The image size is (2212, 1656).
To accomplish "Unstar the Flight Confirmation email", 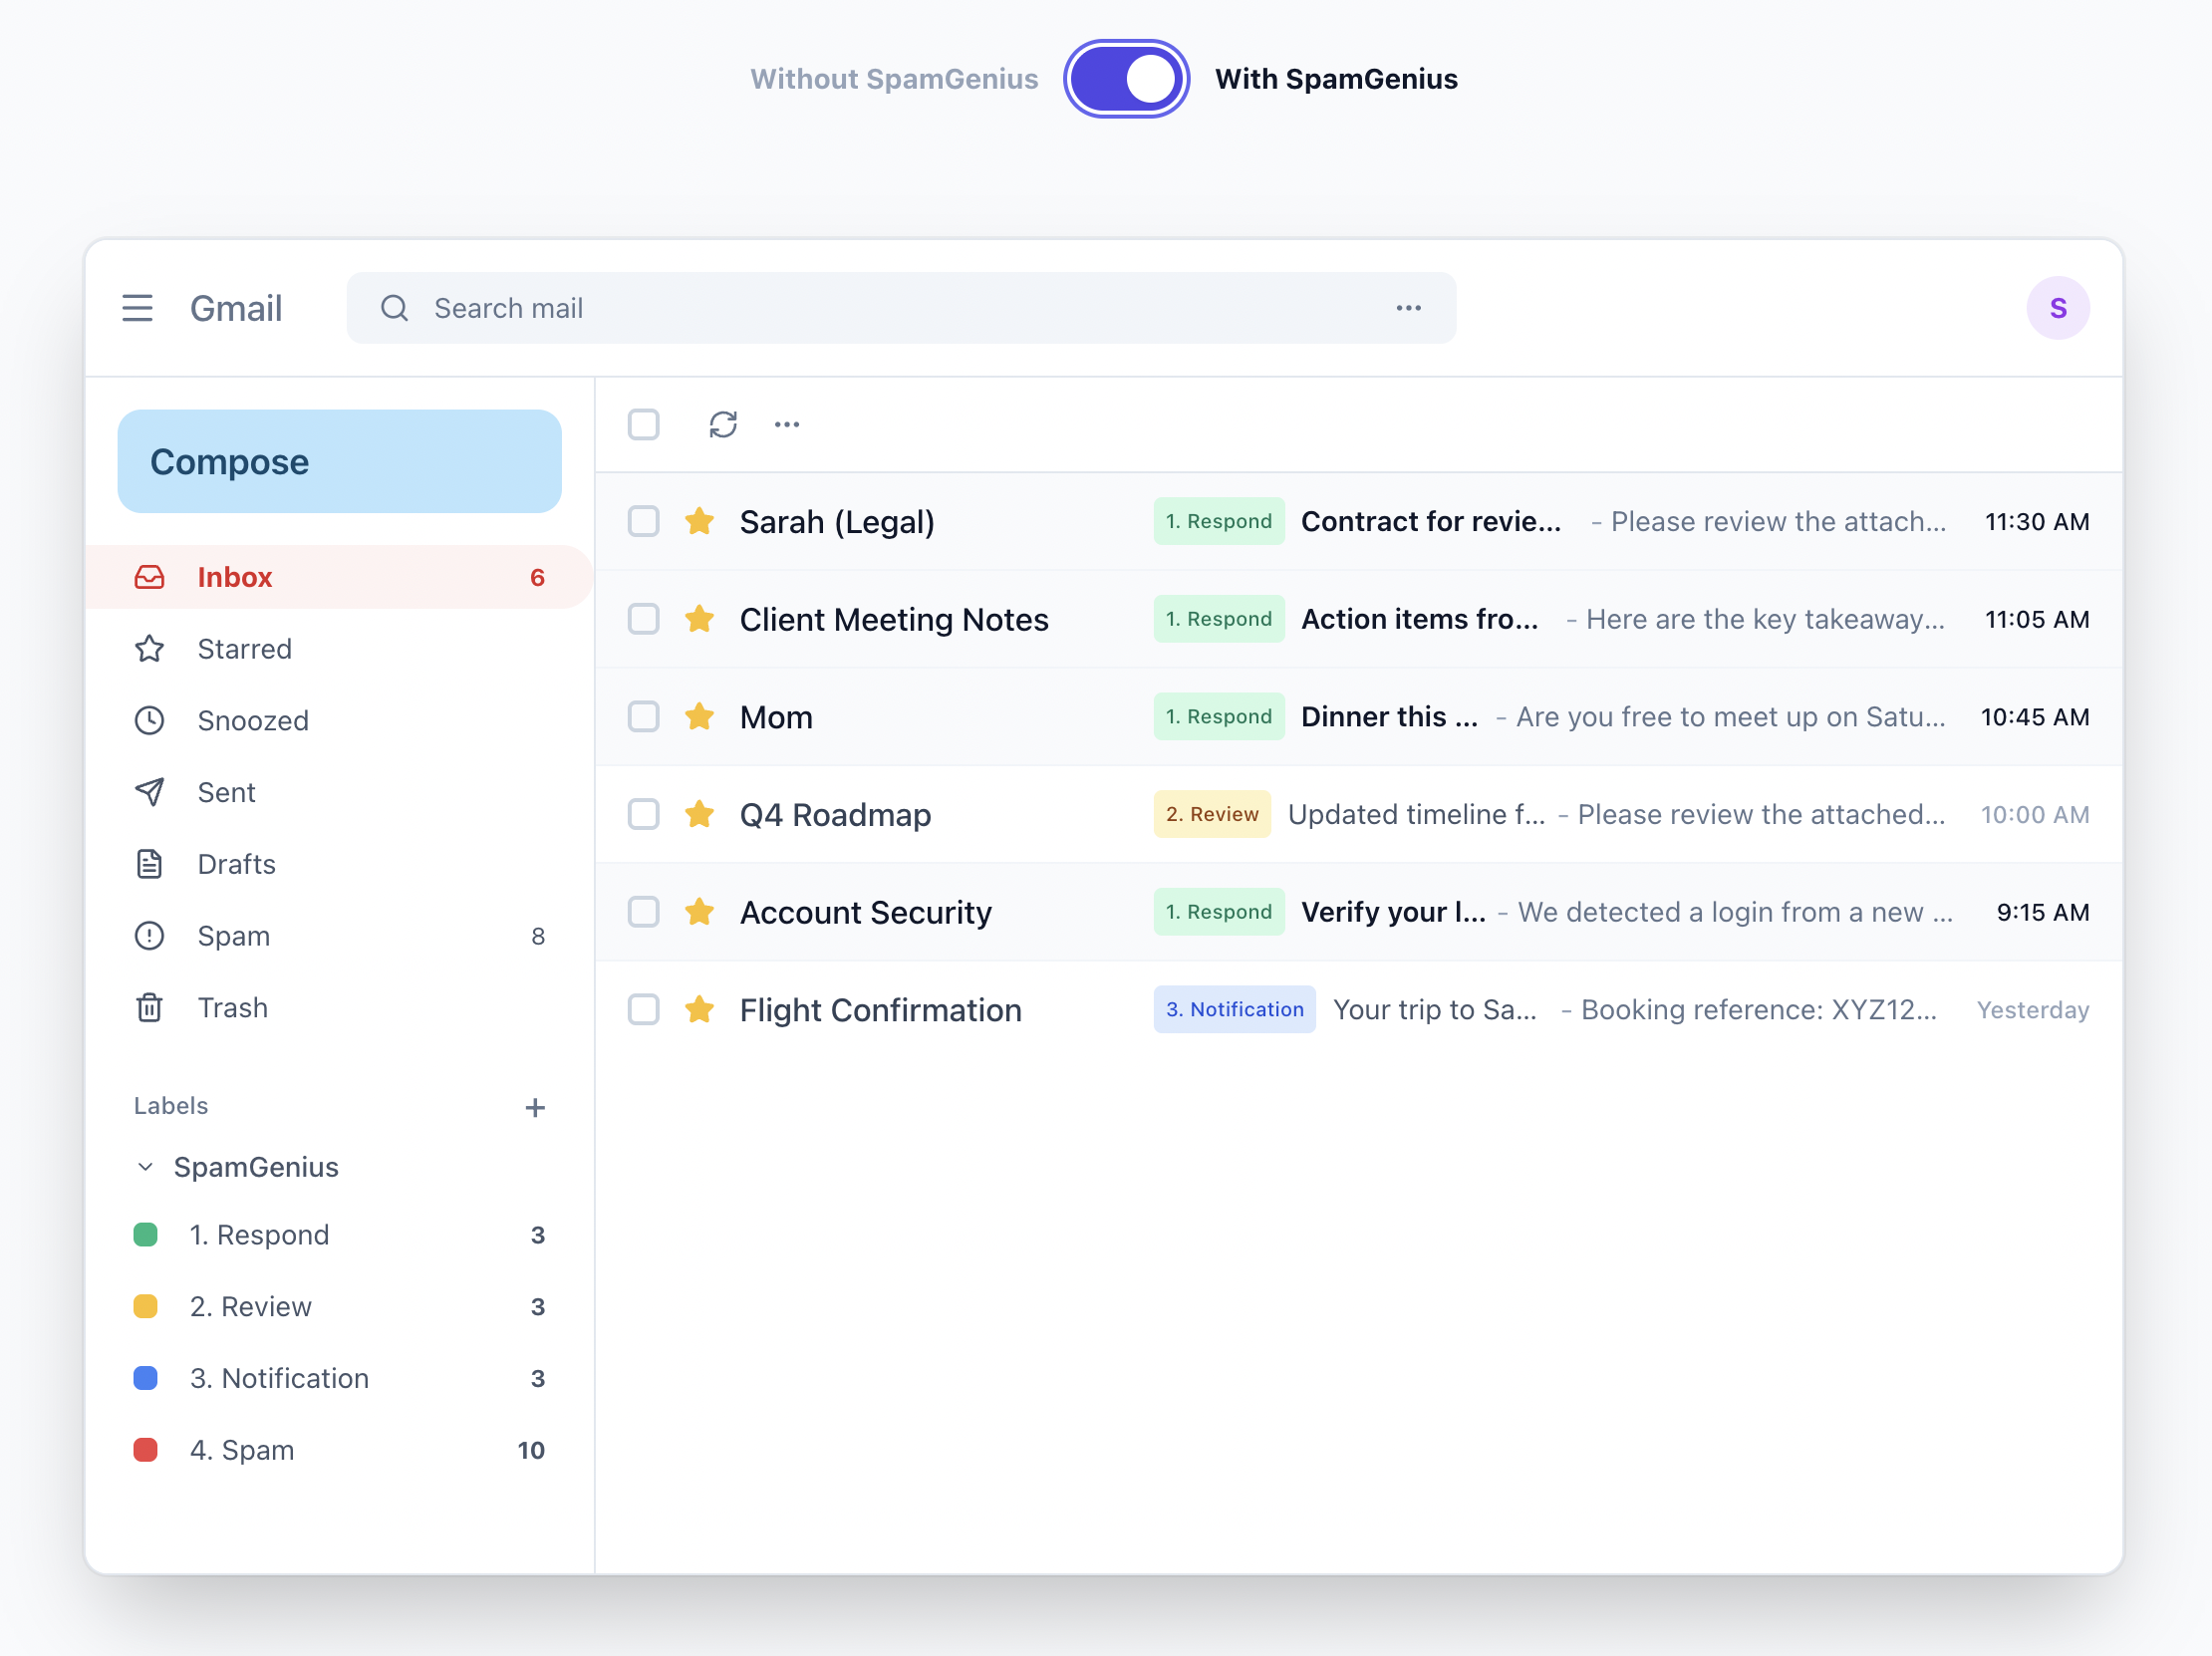I will (x=699, y=1009).
